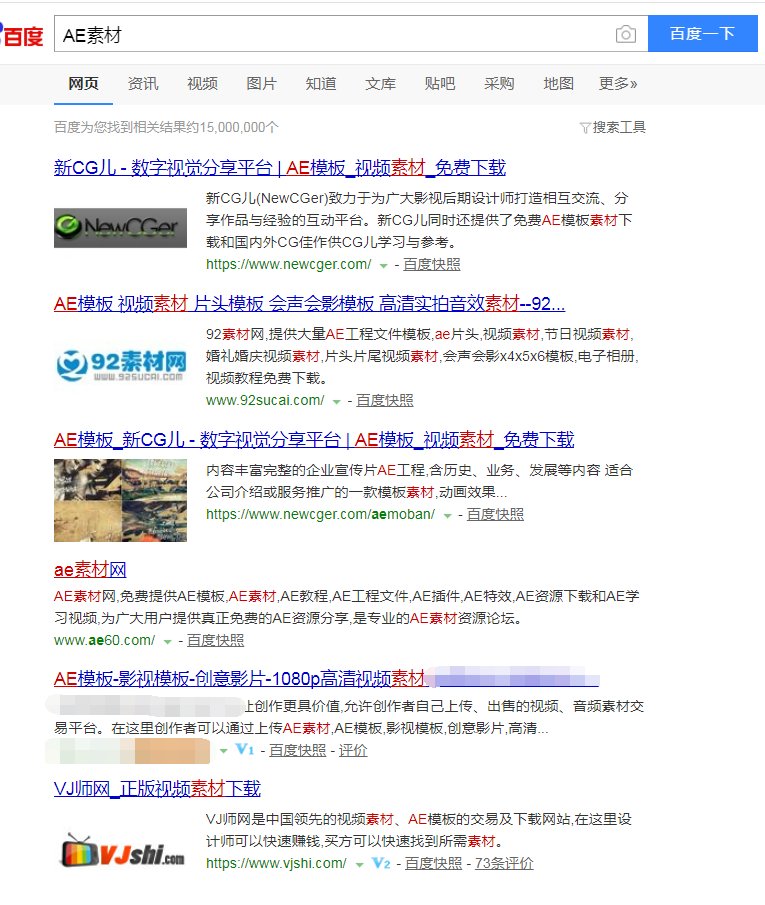Click the 评价 link beside V1 result
Screen dimensions: 765x905
[x=353, y=750]
